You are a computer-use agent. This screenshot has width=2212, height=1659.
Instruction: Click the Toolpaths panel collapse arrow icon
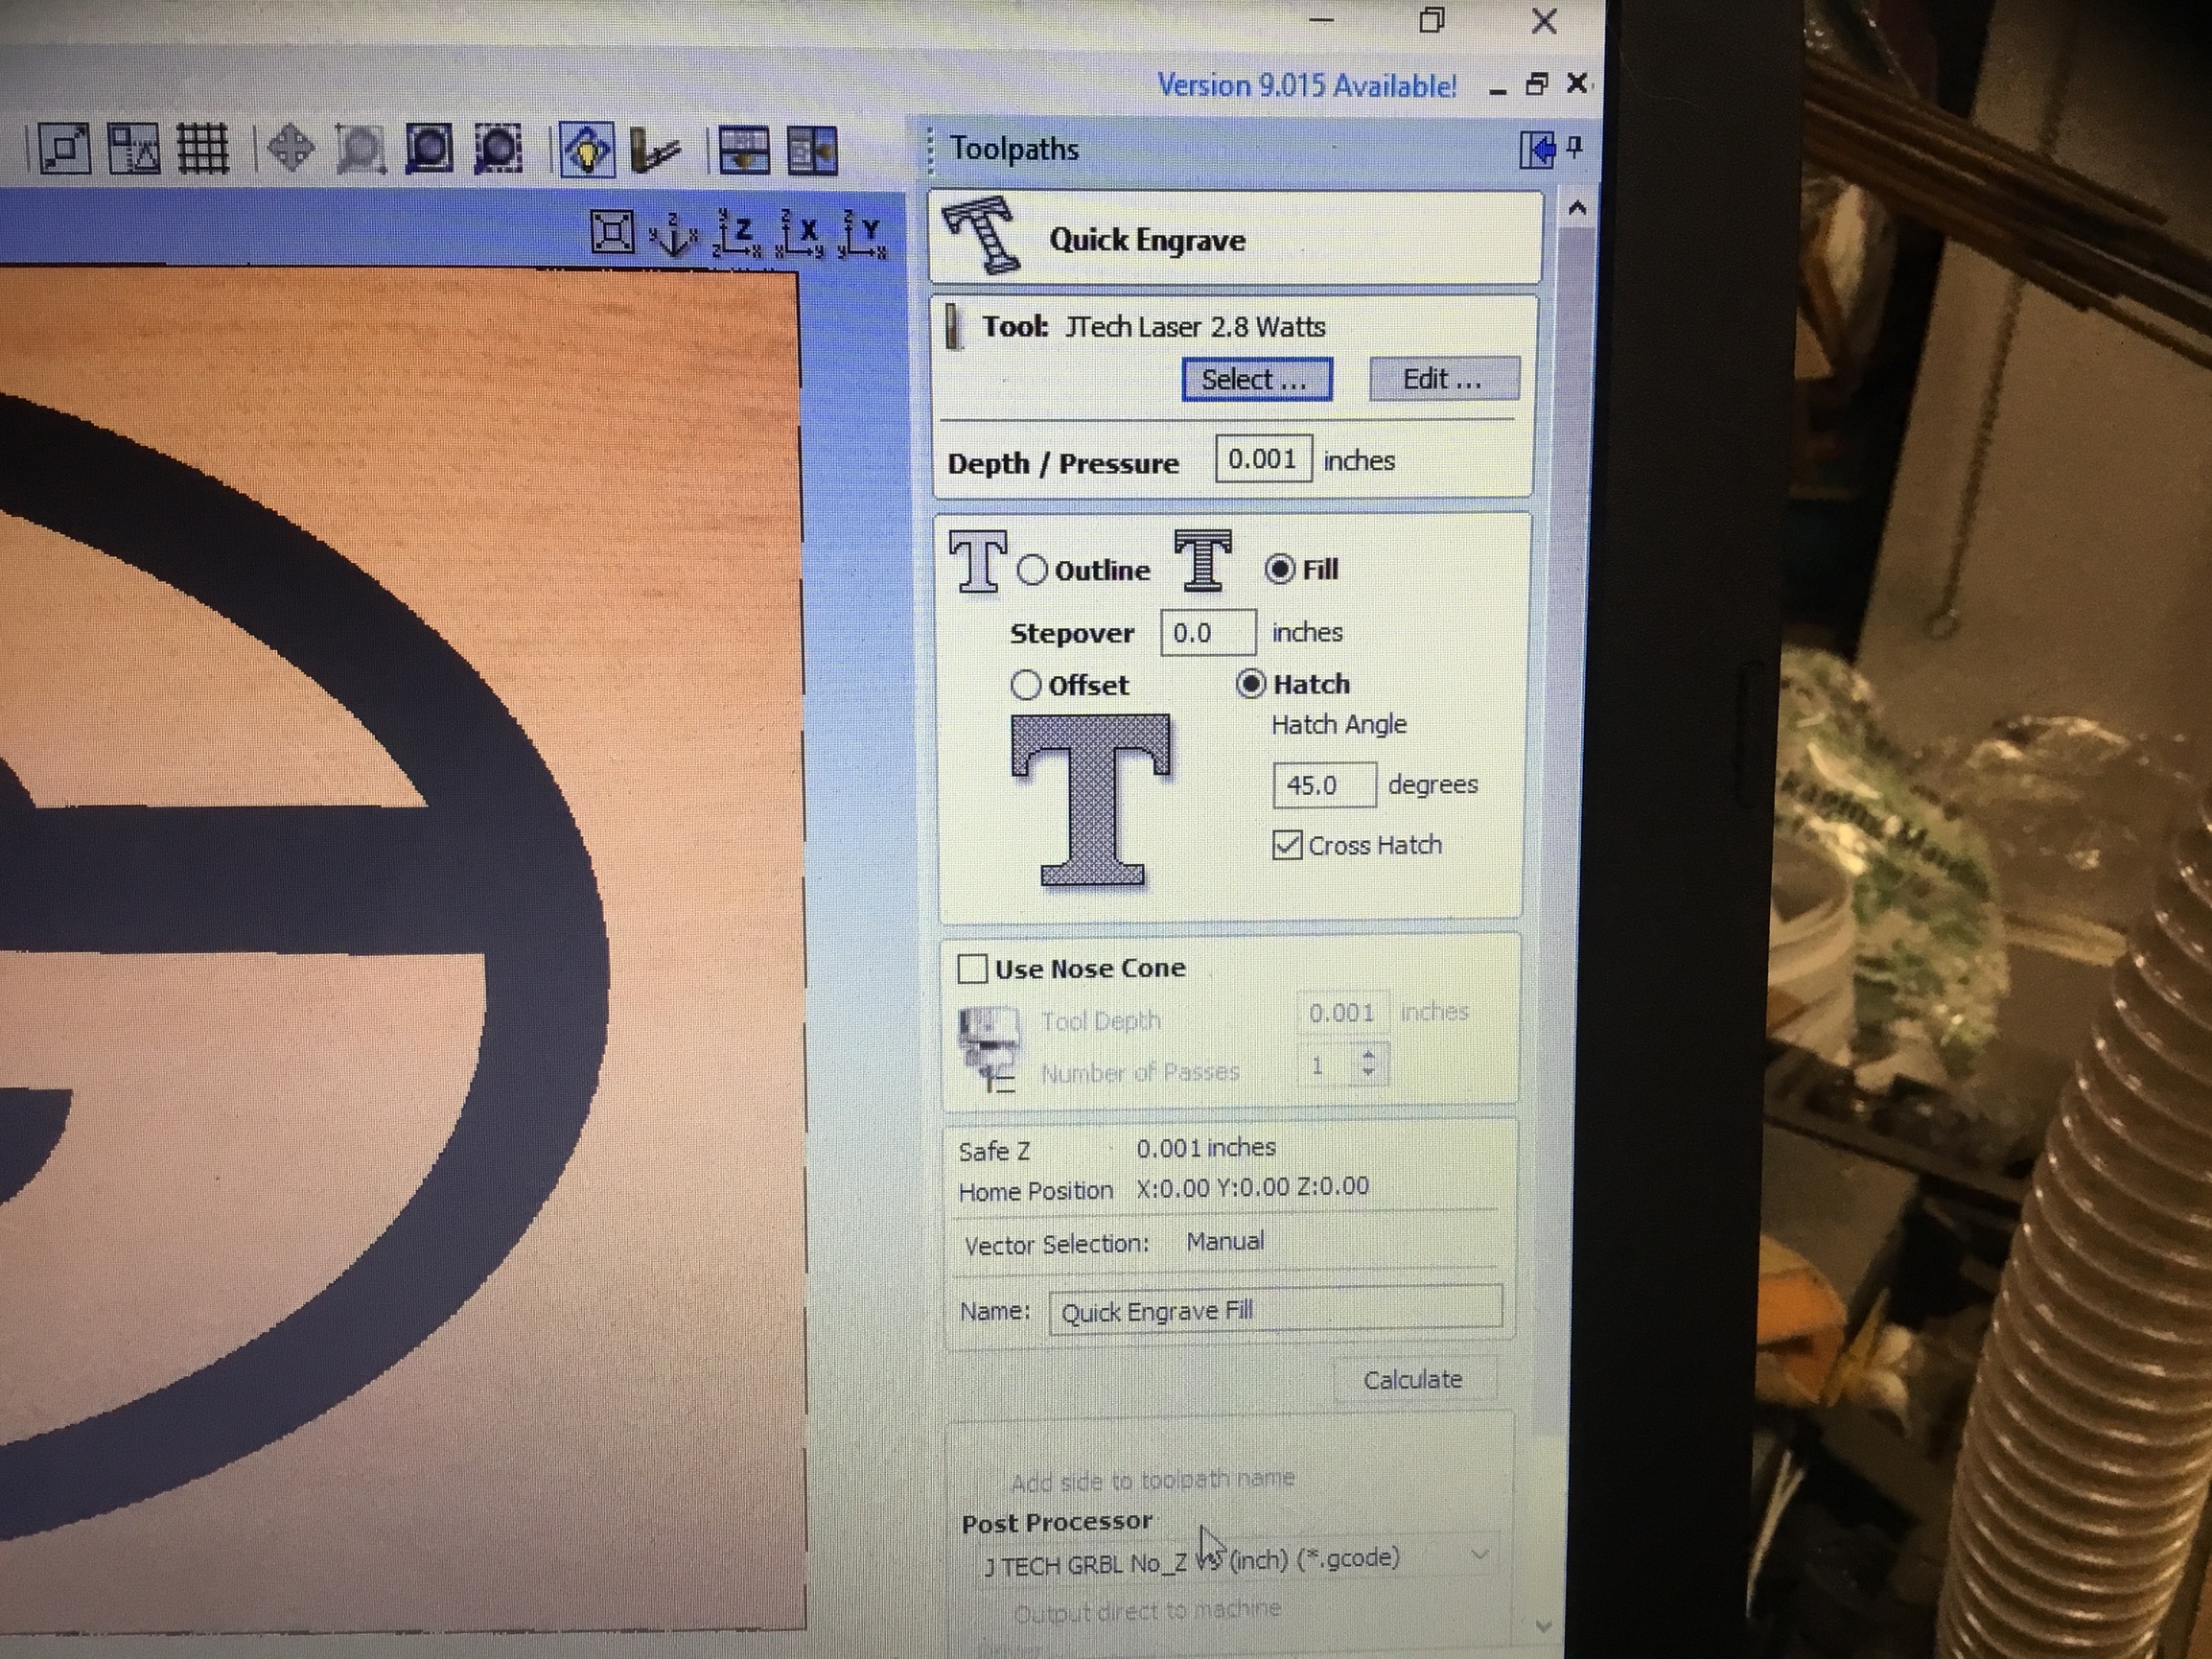pos(1537,150)
